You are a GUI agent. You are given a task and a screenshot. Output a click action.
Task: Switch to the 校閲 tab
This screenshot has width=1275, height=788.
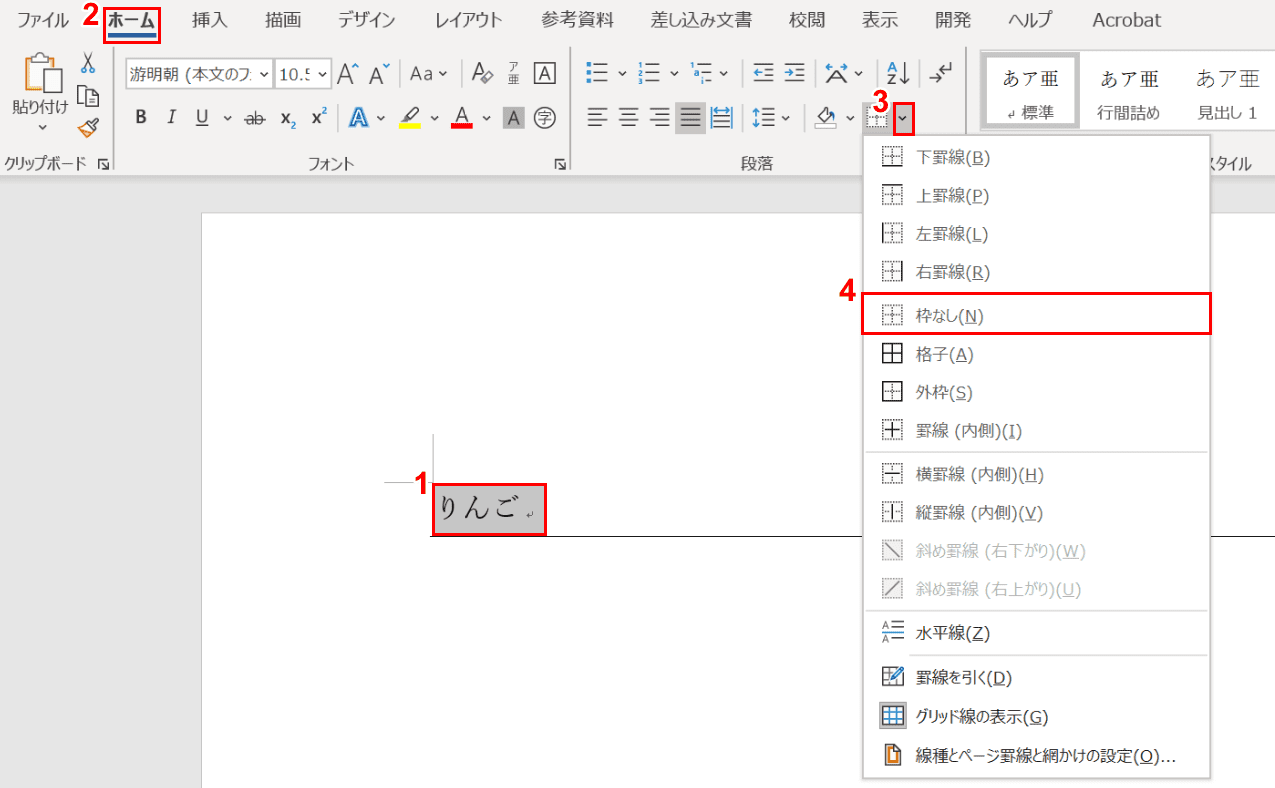tap(806, 20)
